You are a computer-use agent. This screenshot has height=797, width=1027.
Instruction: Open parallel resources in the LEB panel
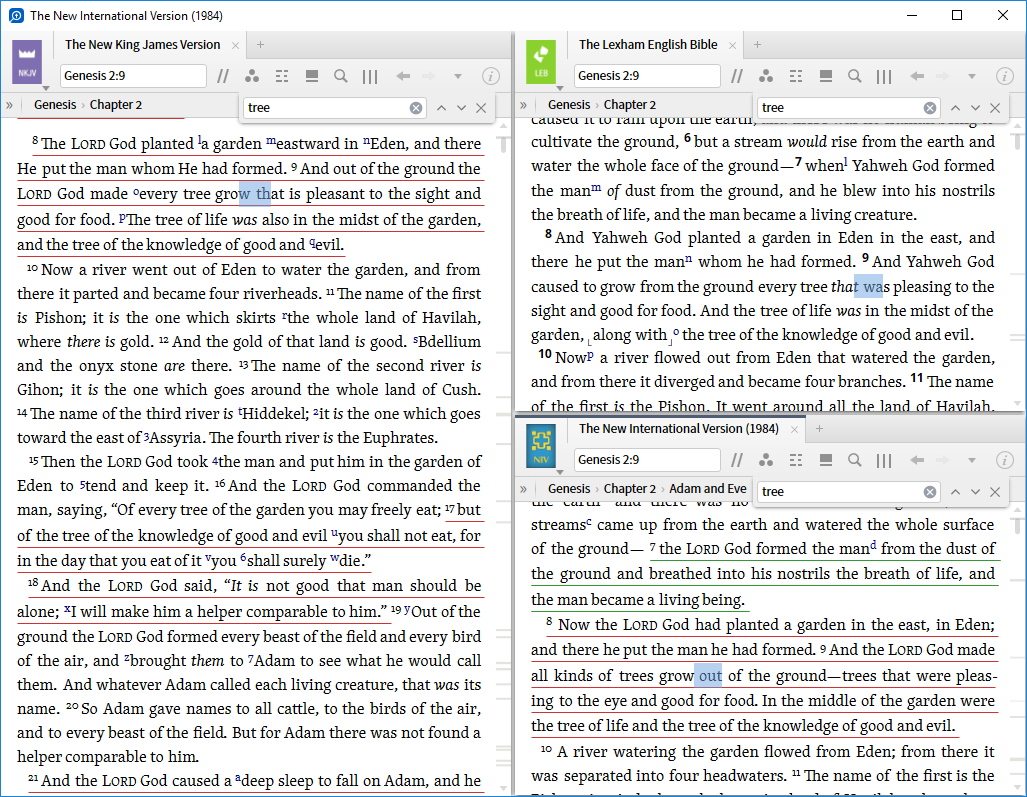(737, 76)
